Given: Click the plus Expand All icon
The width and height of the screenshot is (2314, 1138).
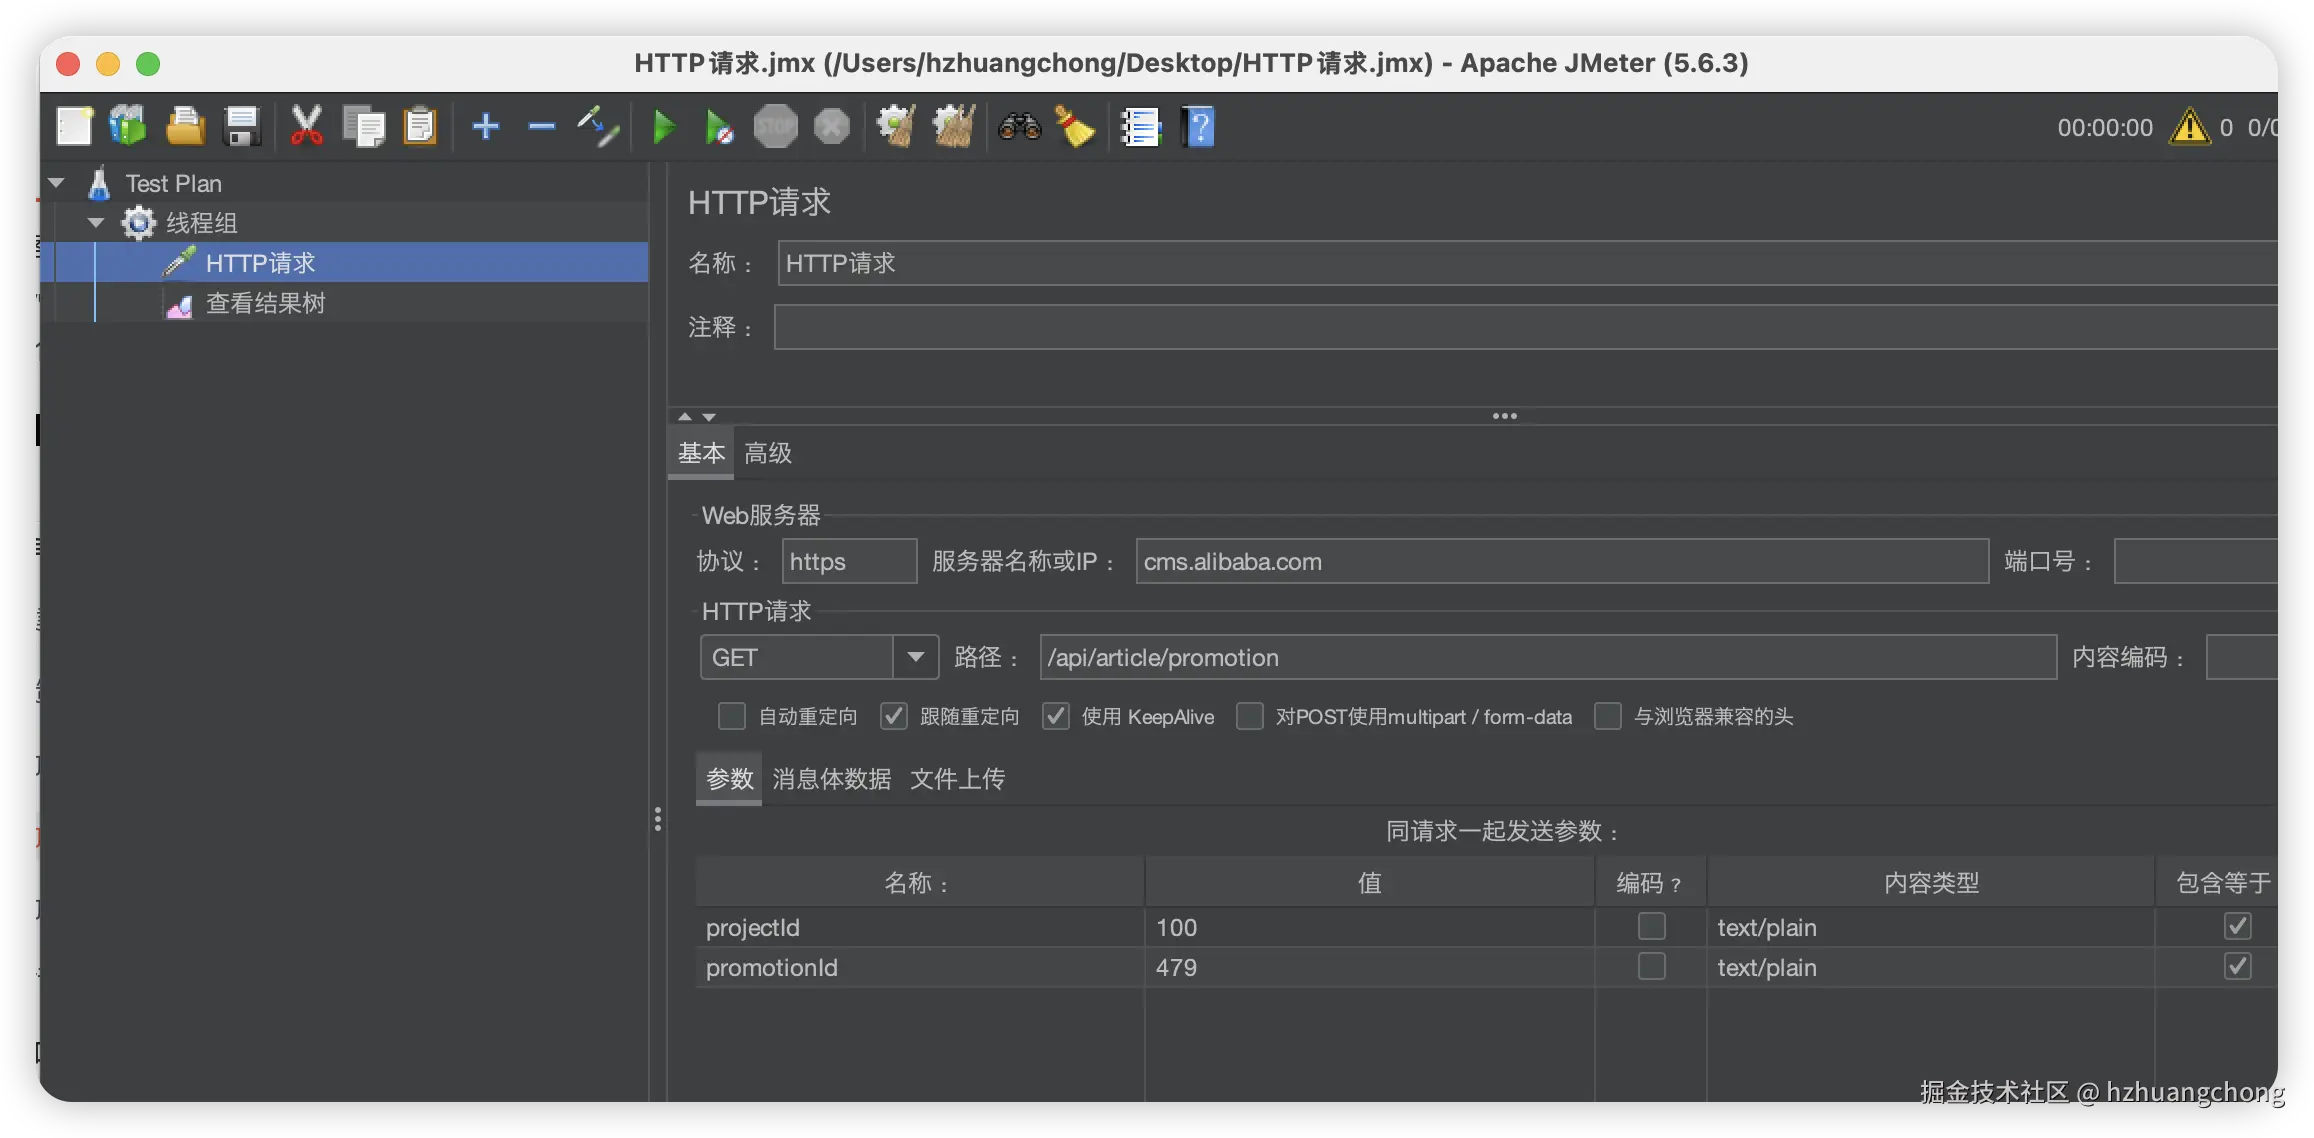Looking at the screenshot, I should pos(486,127).
